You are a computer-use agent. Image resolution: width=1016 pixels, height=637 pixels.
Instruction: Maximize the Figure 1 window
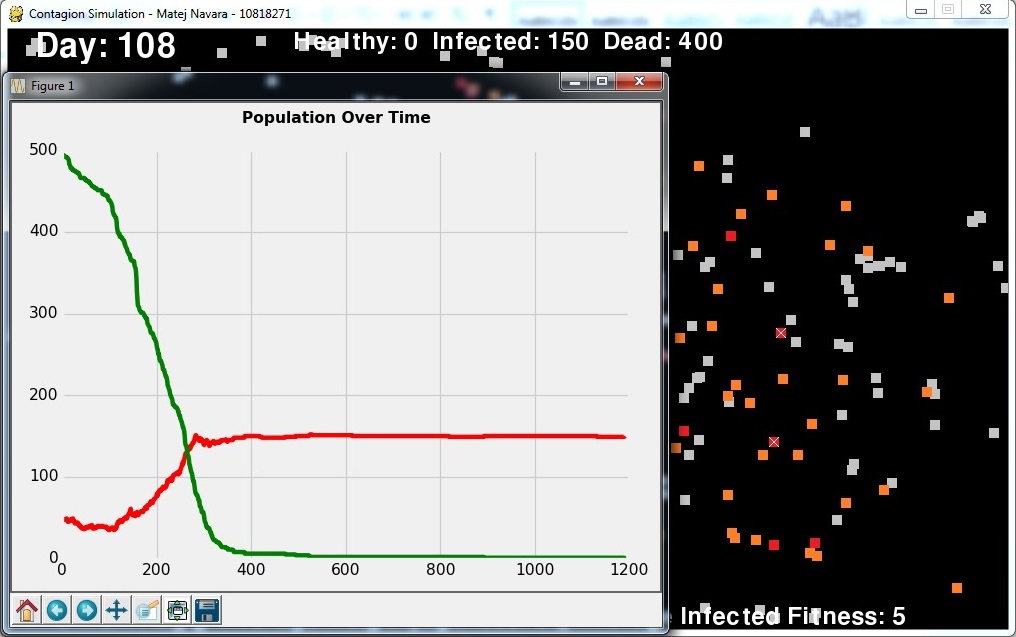click(x=602, y=83)
